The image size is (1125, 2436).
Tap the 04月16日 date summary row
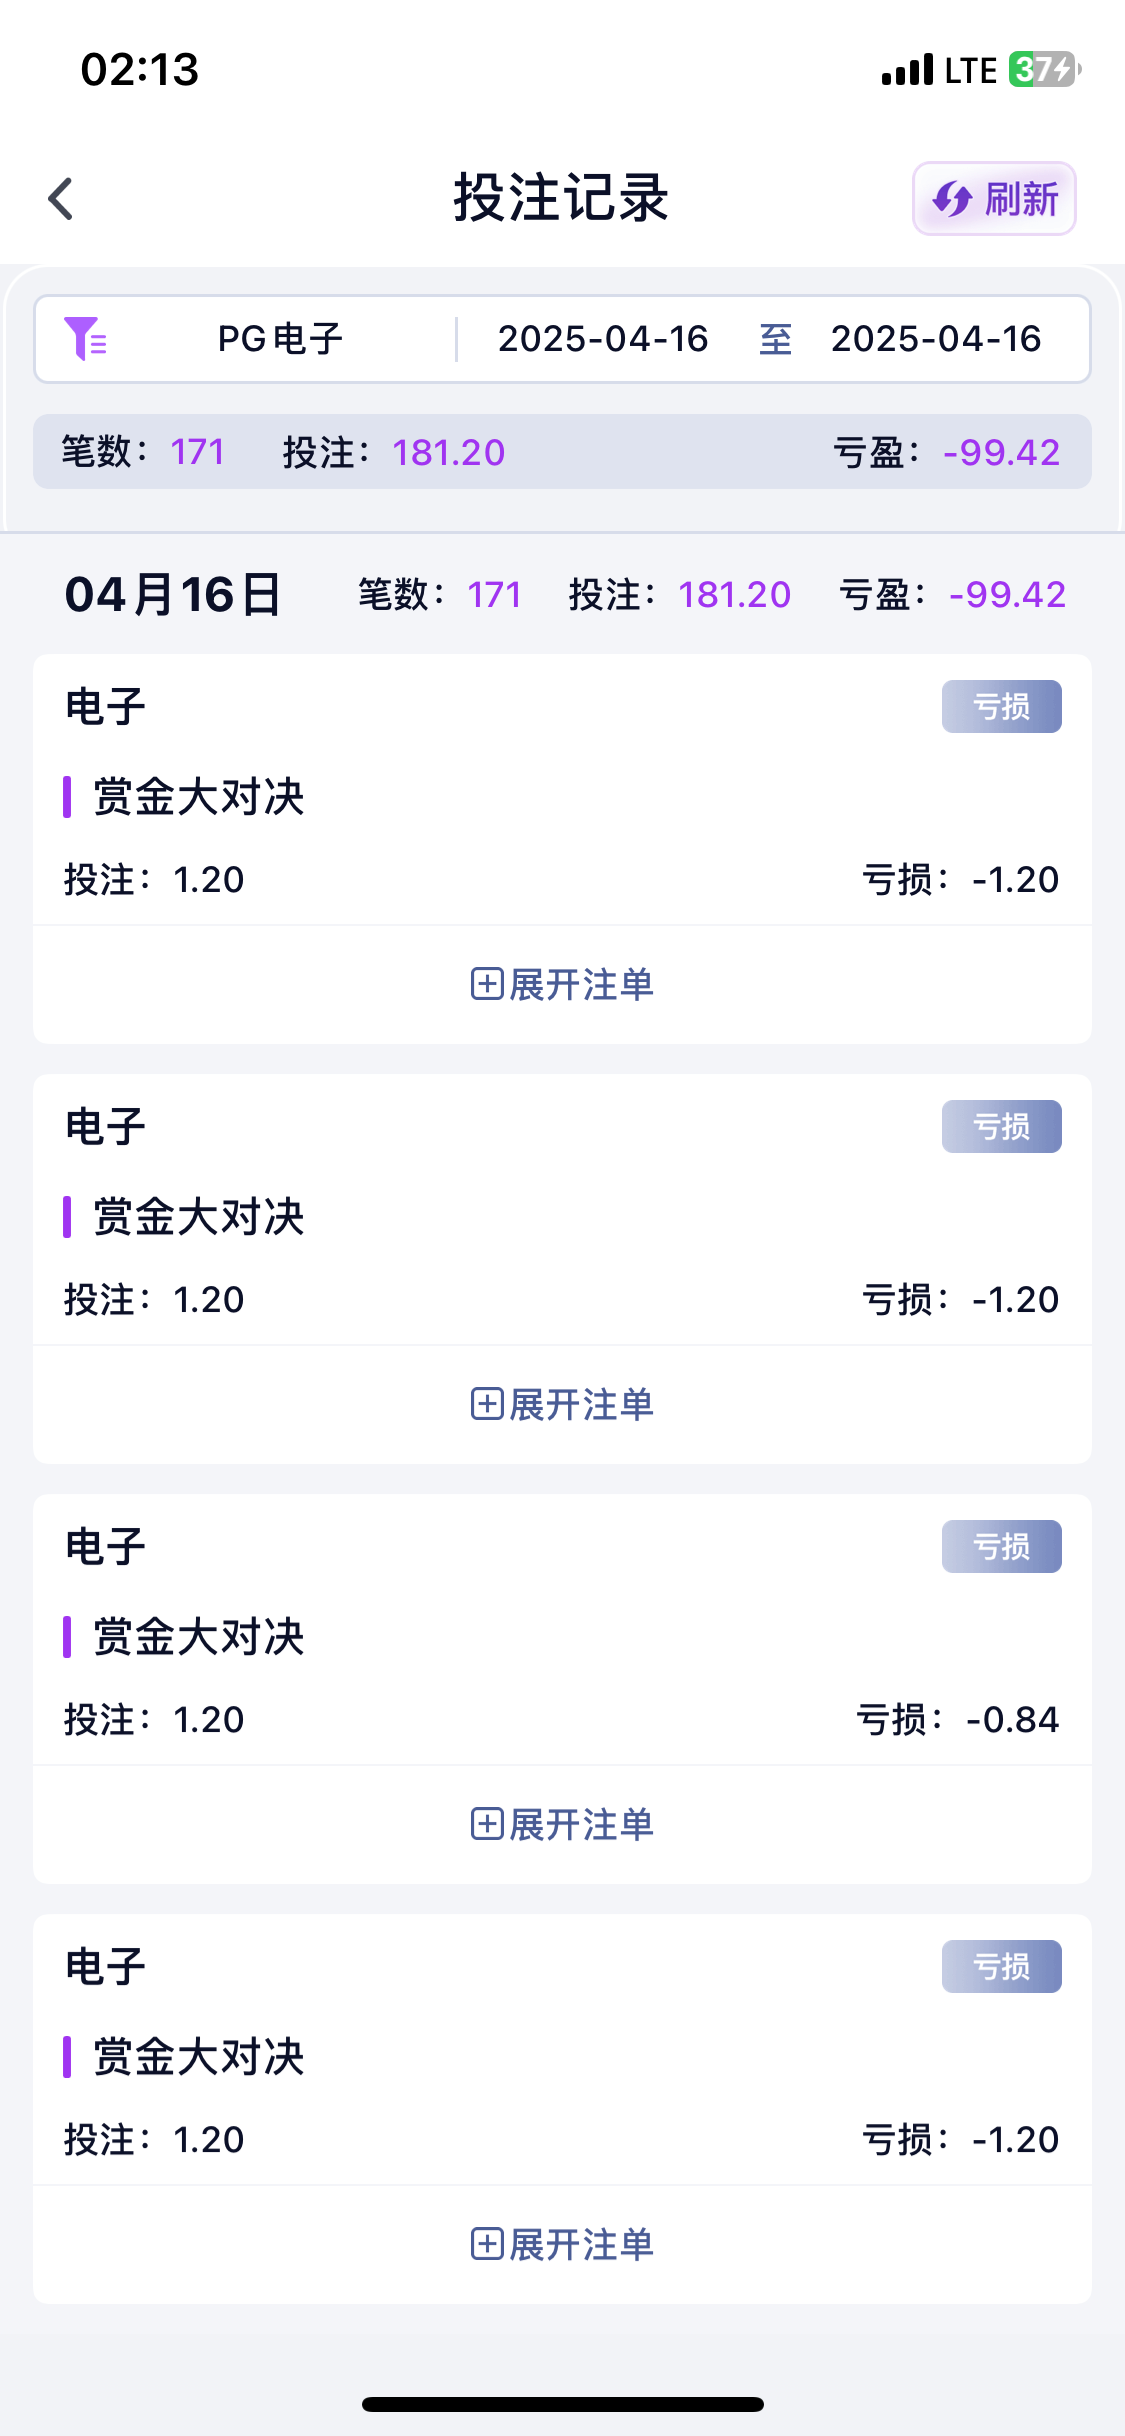click(x=173, y=595)
